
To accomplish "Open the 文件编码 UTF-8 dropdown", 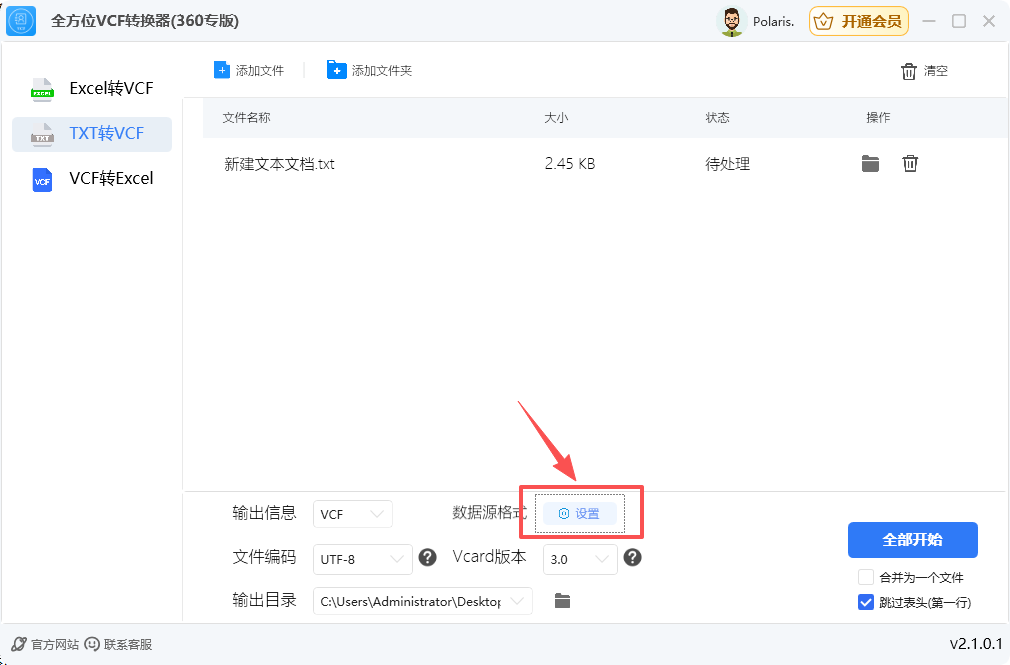I will pyautogui.click(x=363, y=558).
